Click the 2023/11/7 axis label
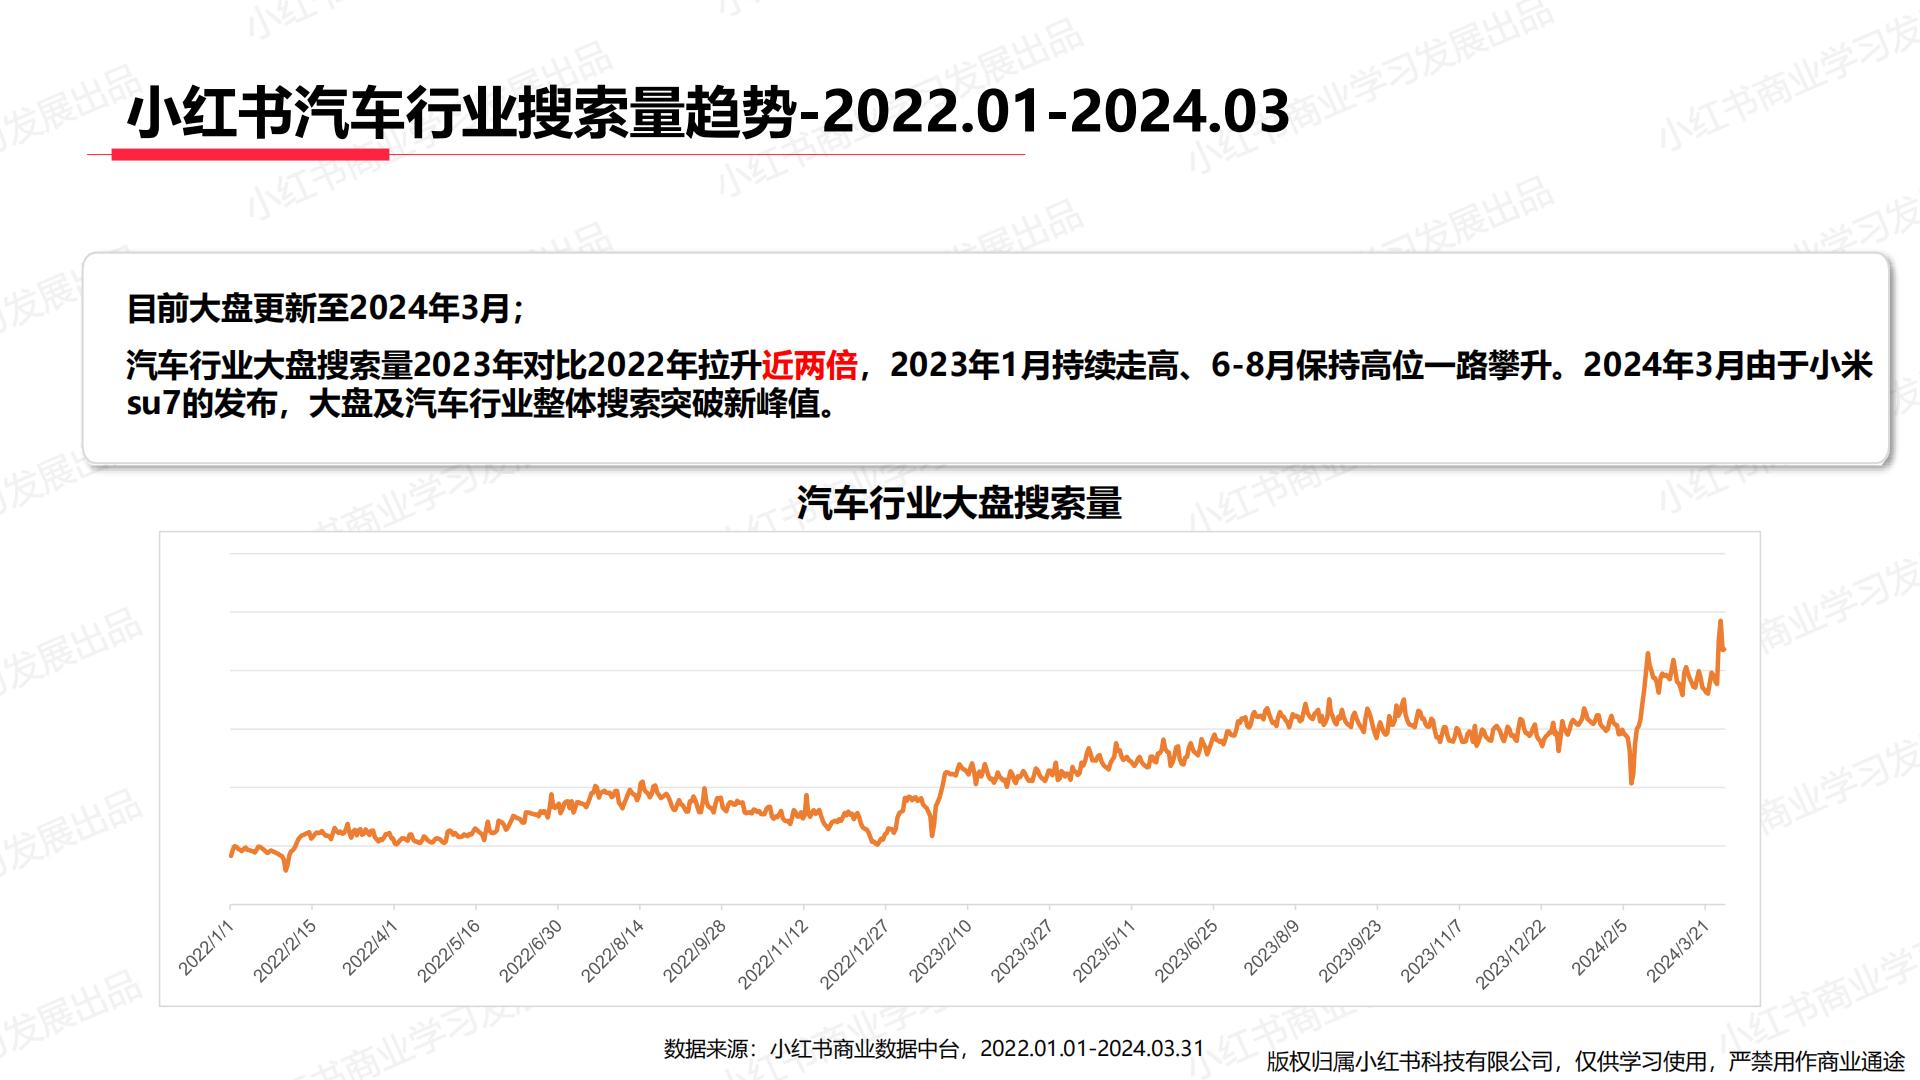 (x=1432, y=951)
